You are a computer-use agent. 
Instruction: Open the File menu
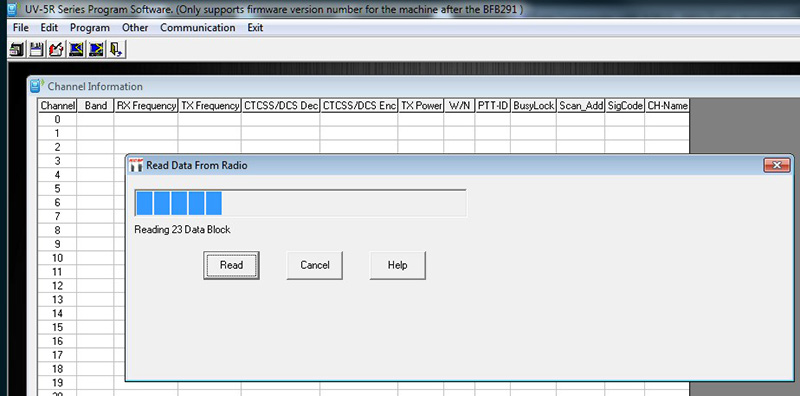click(21, 28)
